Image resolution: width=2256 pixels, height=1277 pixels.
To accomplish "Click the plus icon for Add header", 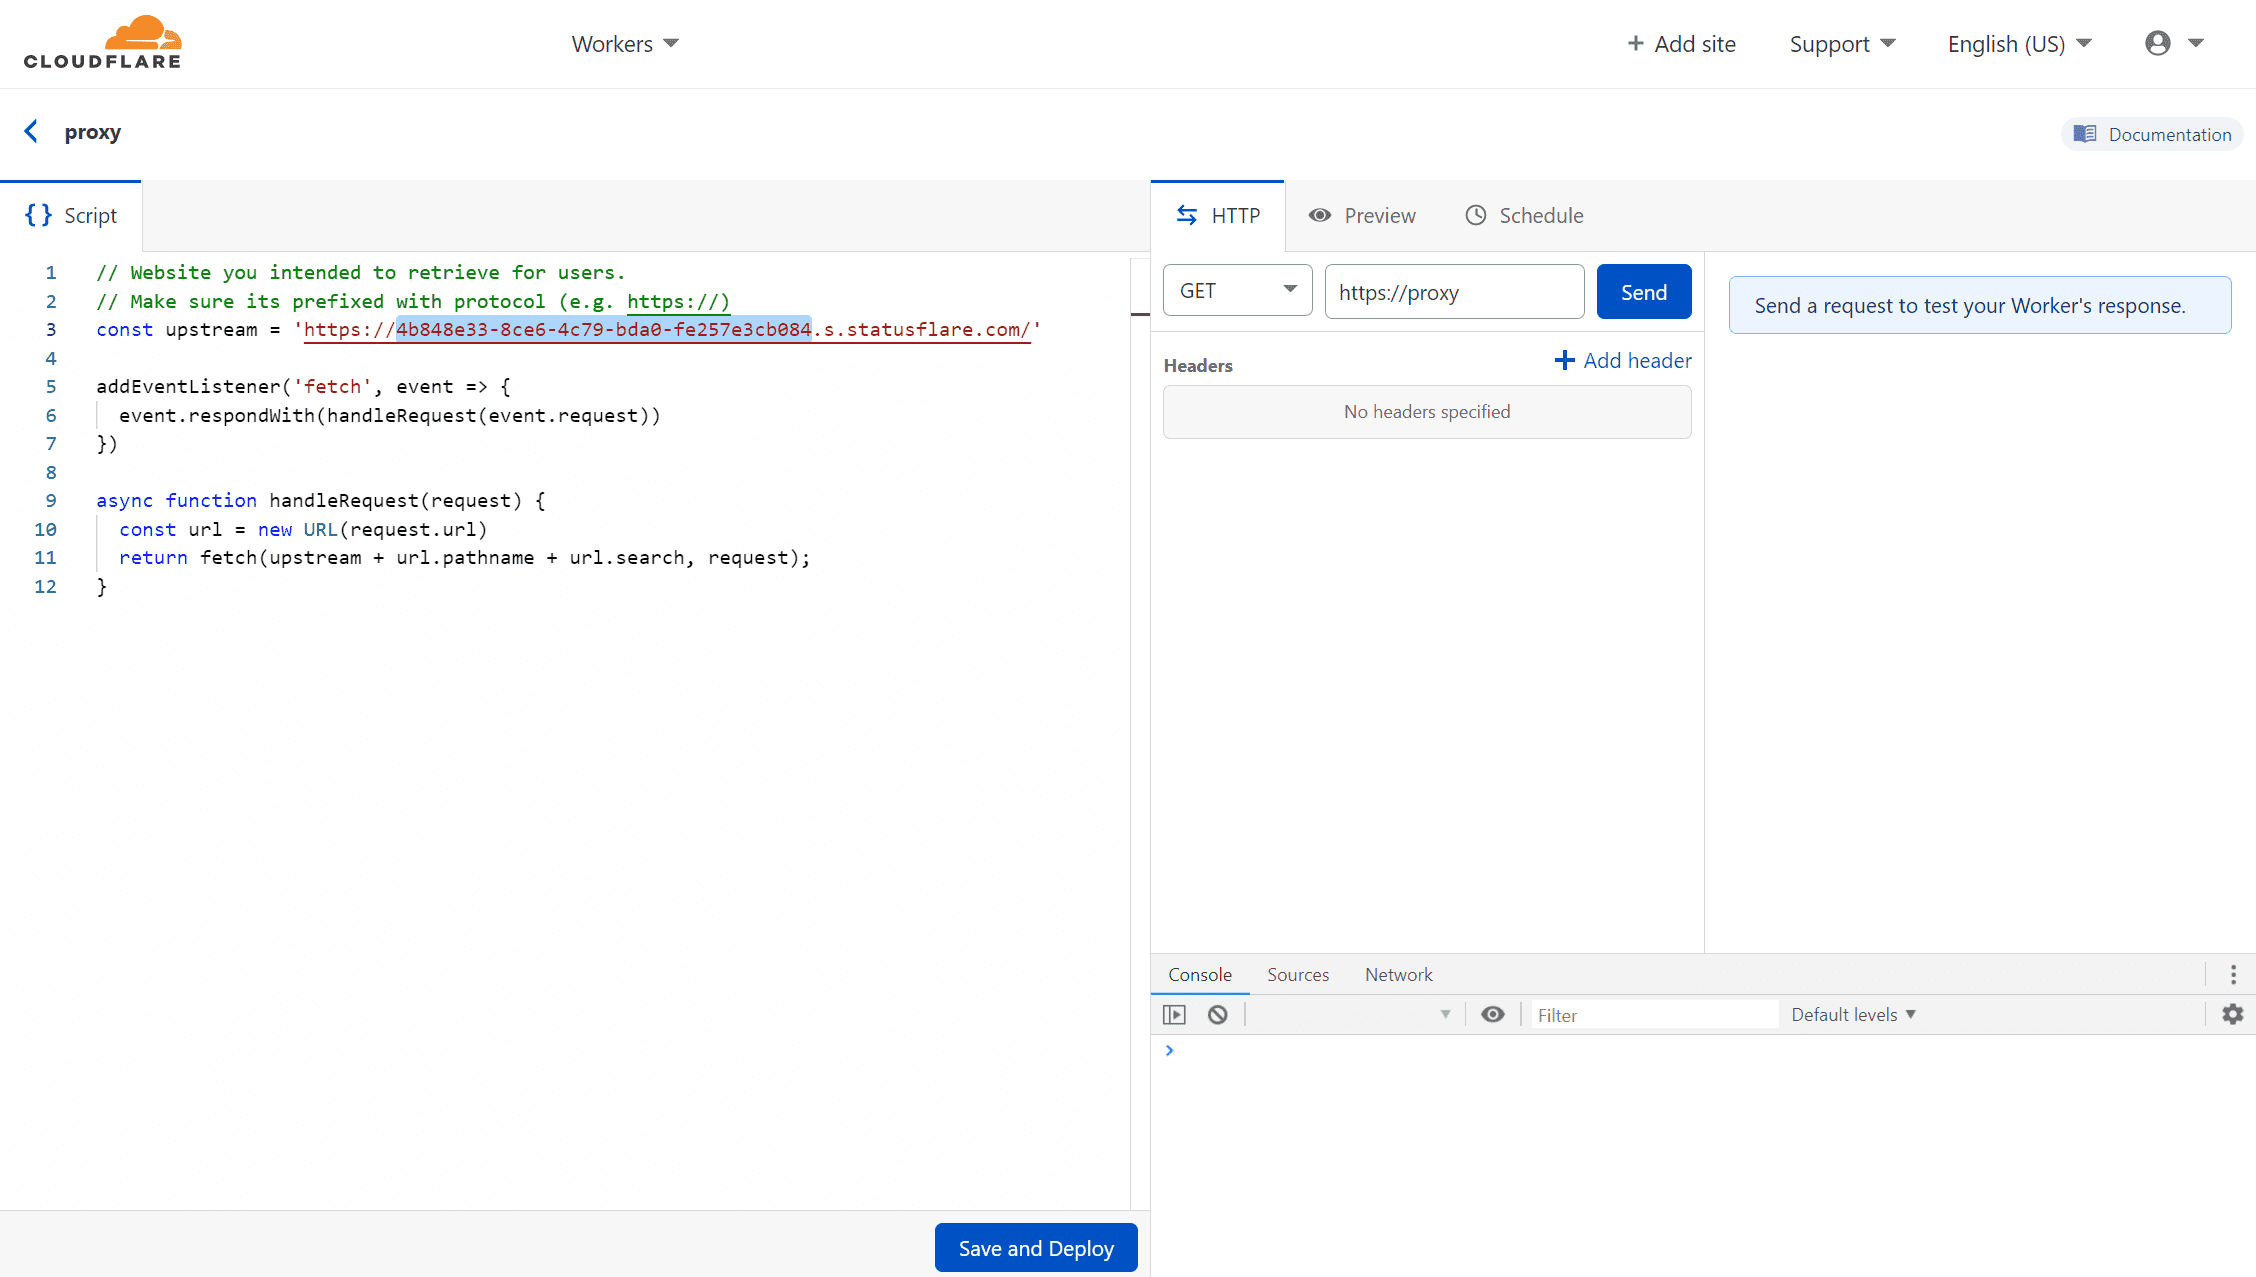I will coord(1564,360).
